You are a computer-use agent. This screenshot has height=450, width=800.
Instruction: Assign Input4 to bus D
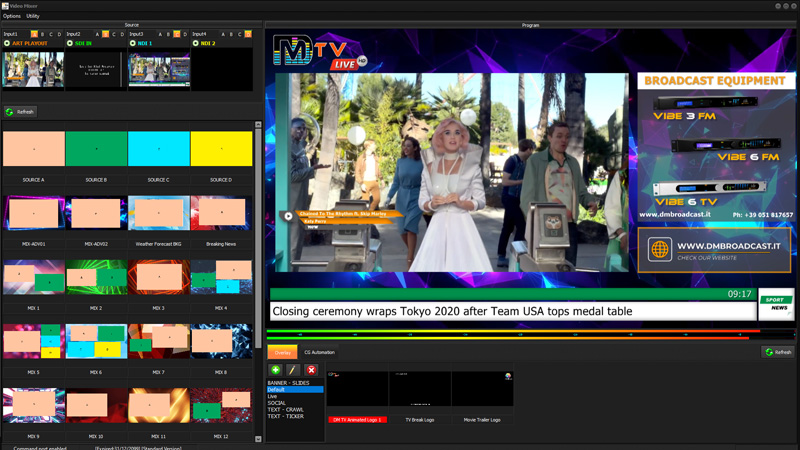(248, 34)
